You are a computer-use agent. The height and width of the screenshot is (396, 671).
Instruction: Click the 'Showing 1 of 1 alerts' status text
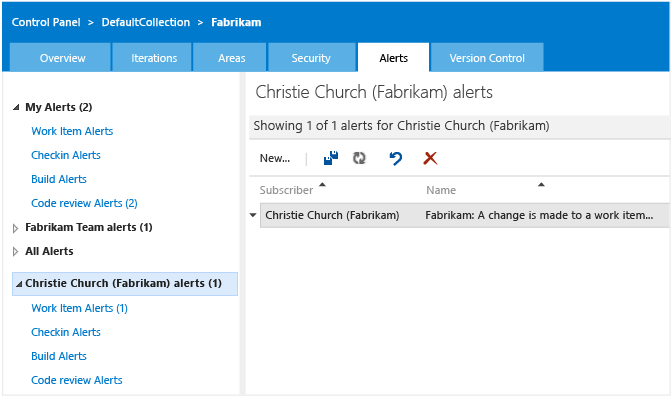coord(401,126)
